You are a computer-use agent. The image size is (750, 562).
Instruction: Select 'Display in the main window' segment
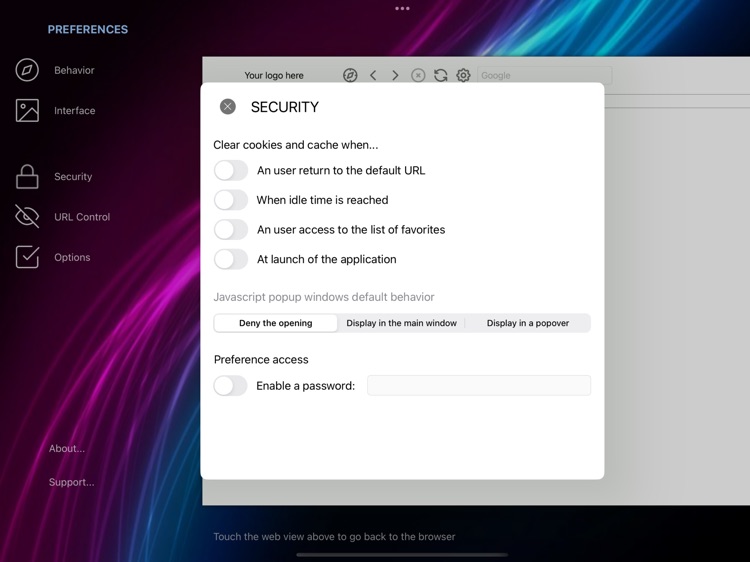[401, 323]
